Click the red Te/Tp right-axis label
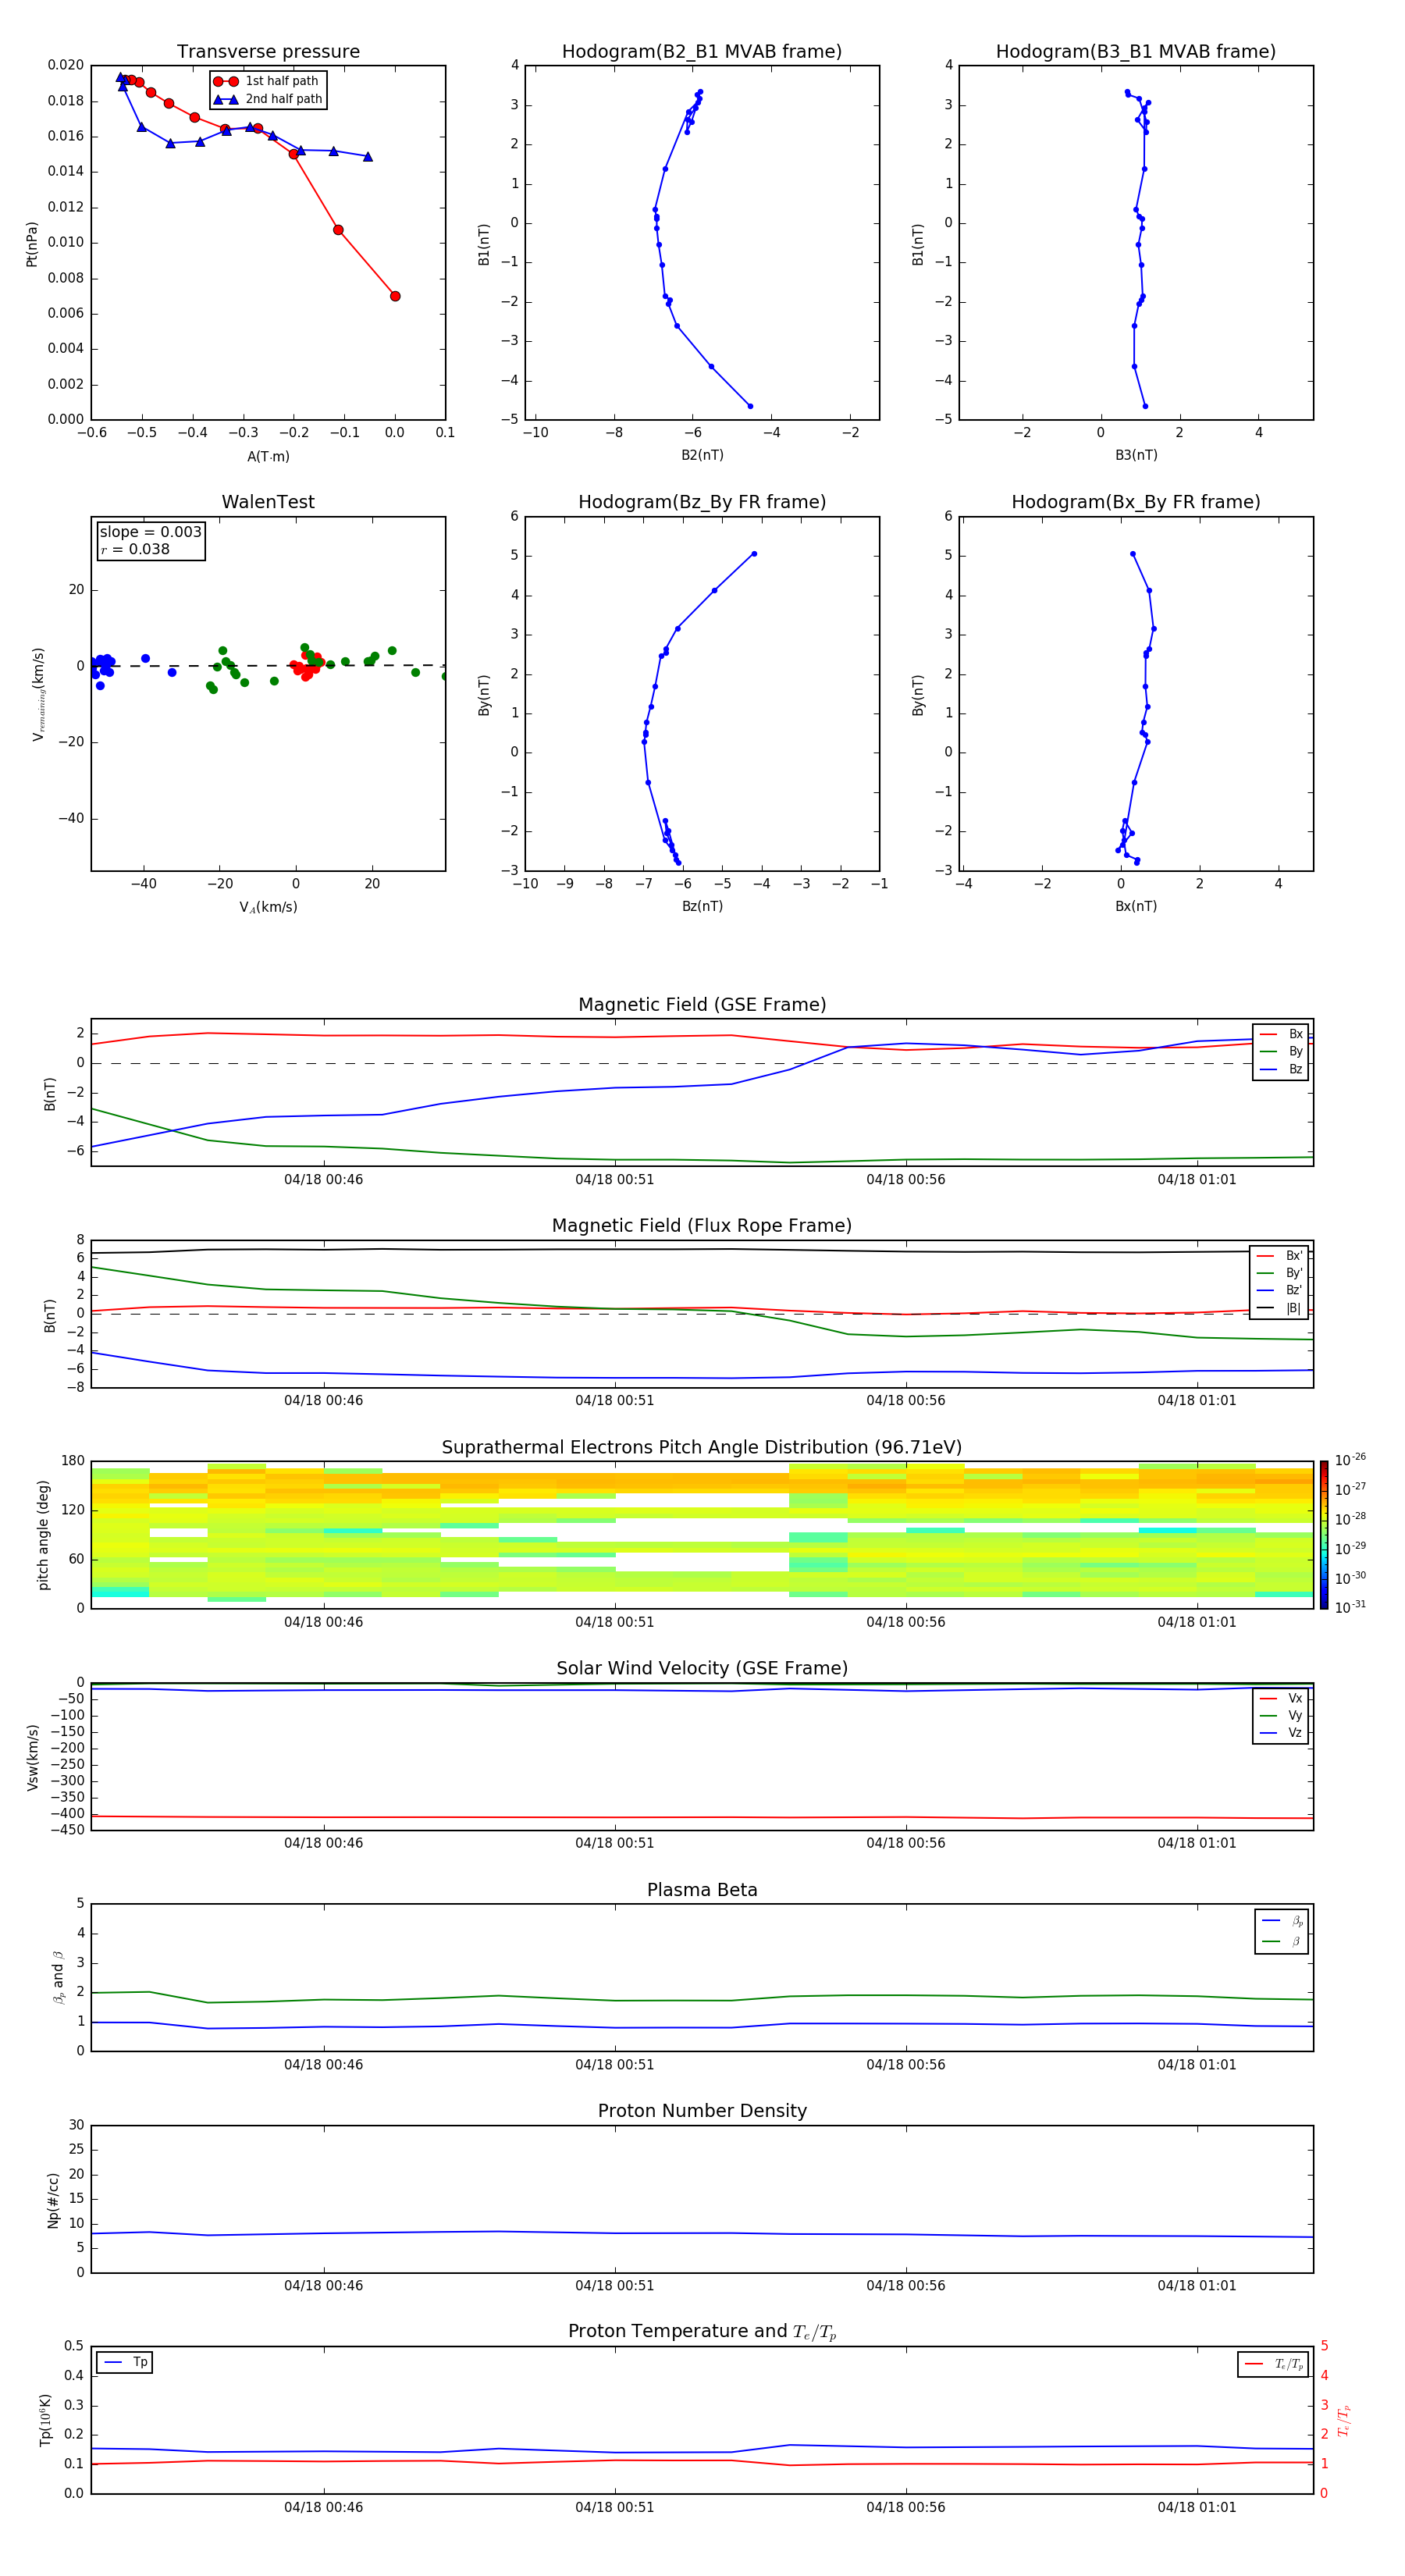1405x2576 pixels. click(x=1344, y=2420)
